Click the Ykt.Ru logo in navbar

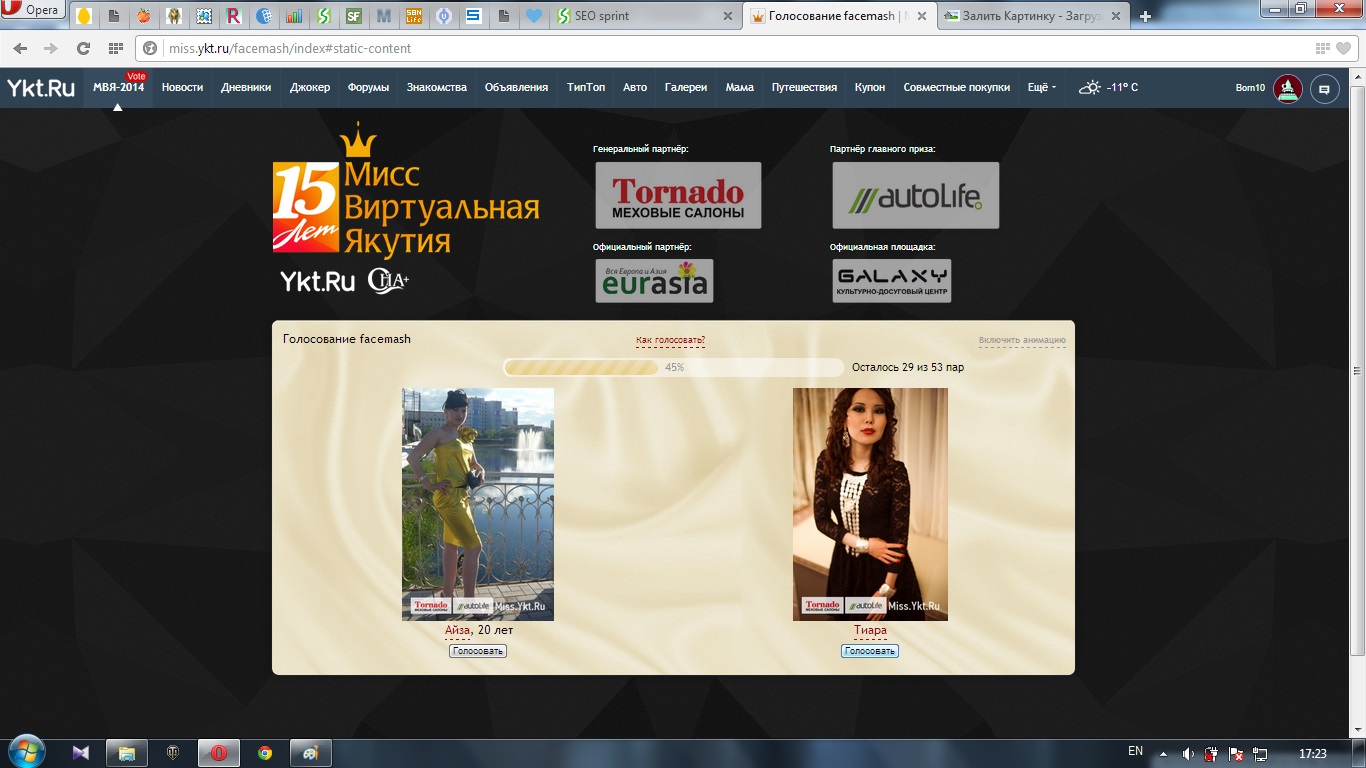41,88
